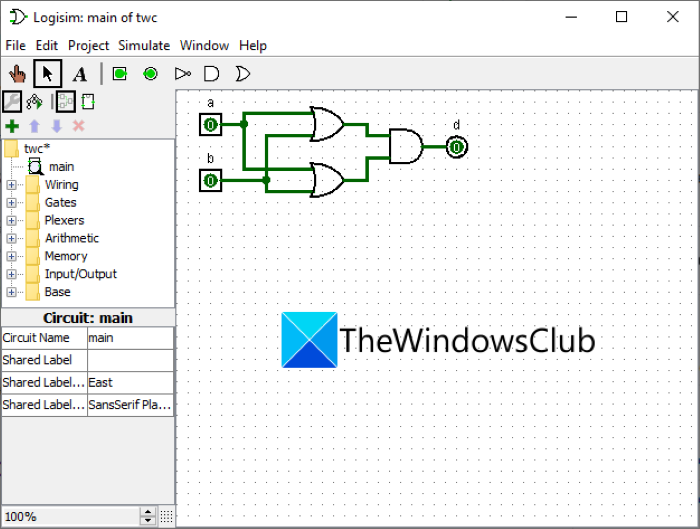The image size is (700, 529).
Task: Choose the Text tool A icon
Action: (x=80, y=74)
